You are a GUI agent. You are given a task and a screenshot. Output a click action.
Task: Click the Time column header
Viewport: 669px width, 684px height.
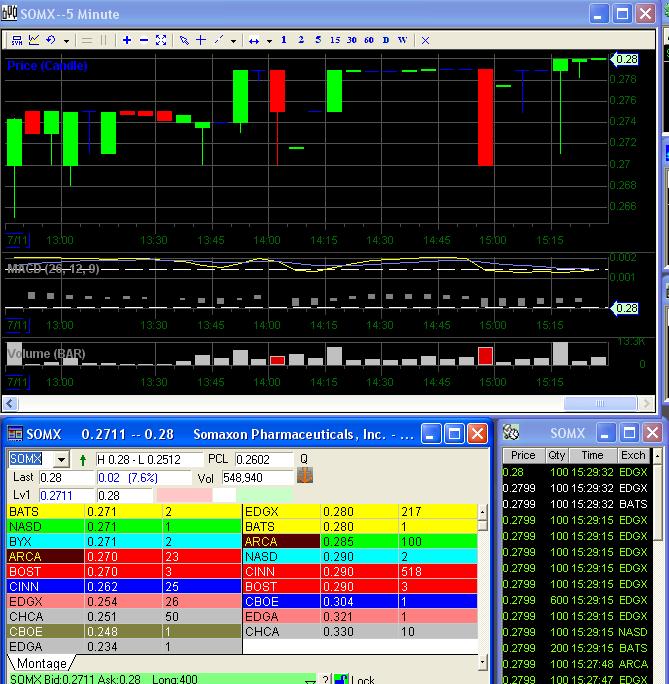coord(592,455)
